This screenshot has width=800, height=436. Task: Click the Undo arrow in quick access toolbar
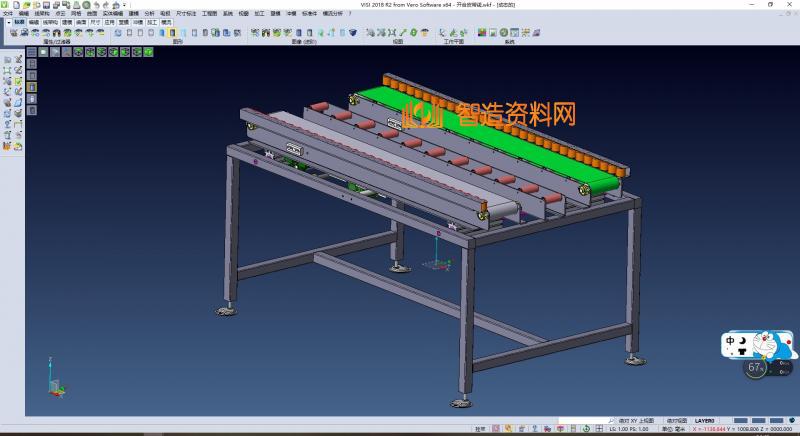(x=97, y=4)
